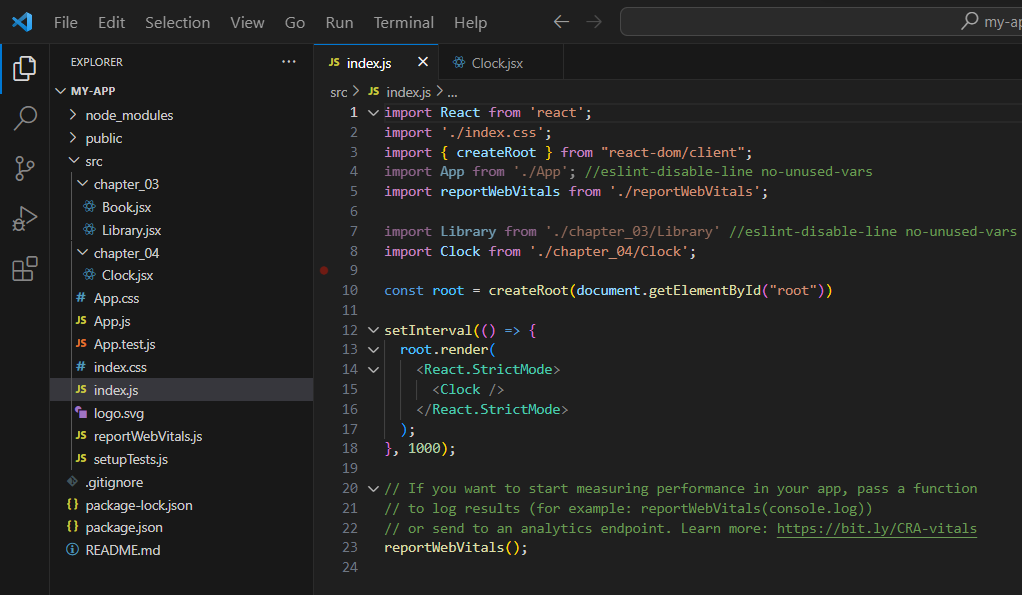
Task: Open Clock.jsx in the explorer tree
Action: (127, 275)
